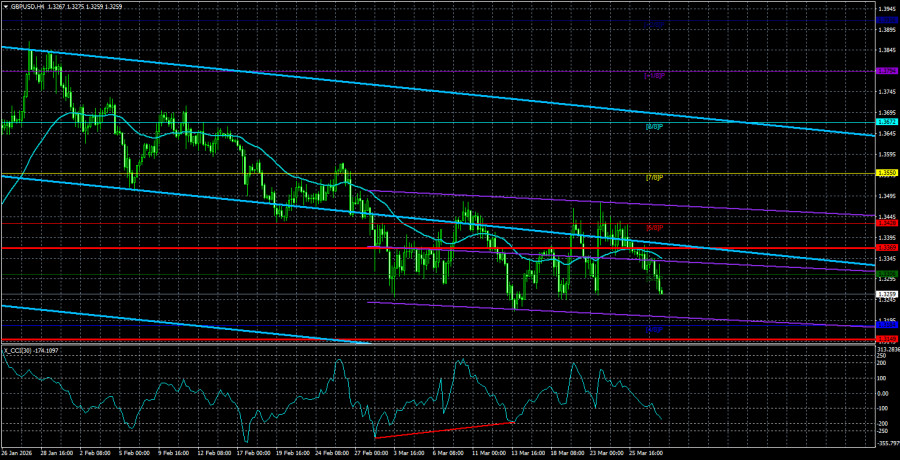
Task: Click the most recent candlestick on chart
Action: click(661, 288)
